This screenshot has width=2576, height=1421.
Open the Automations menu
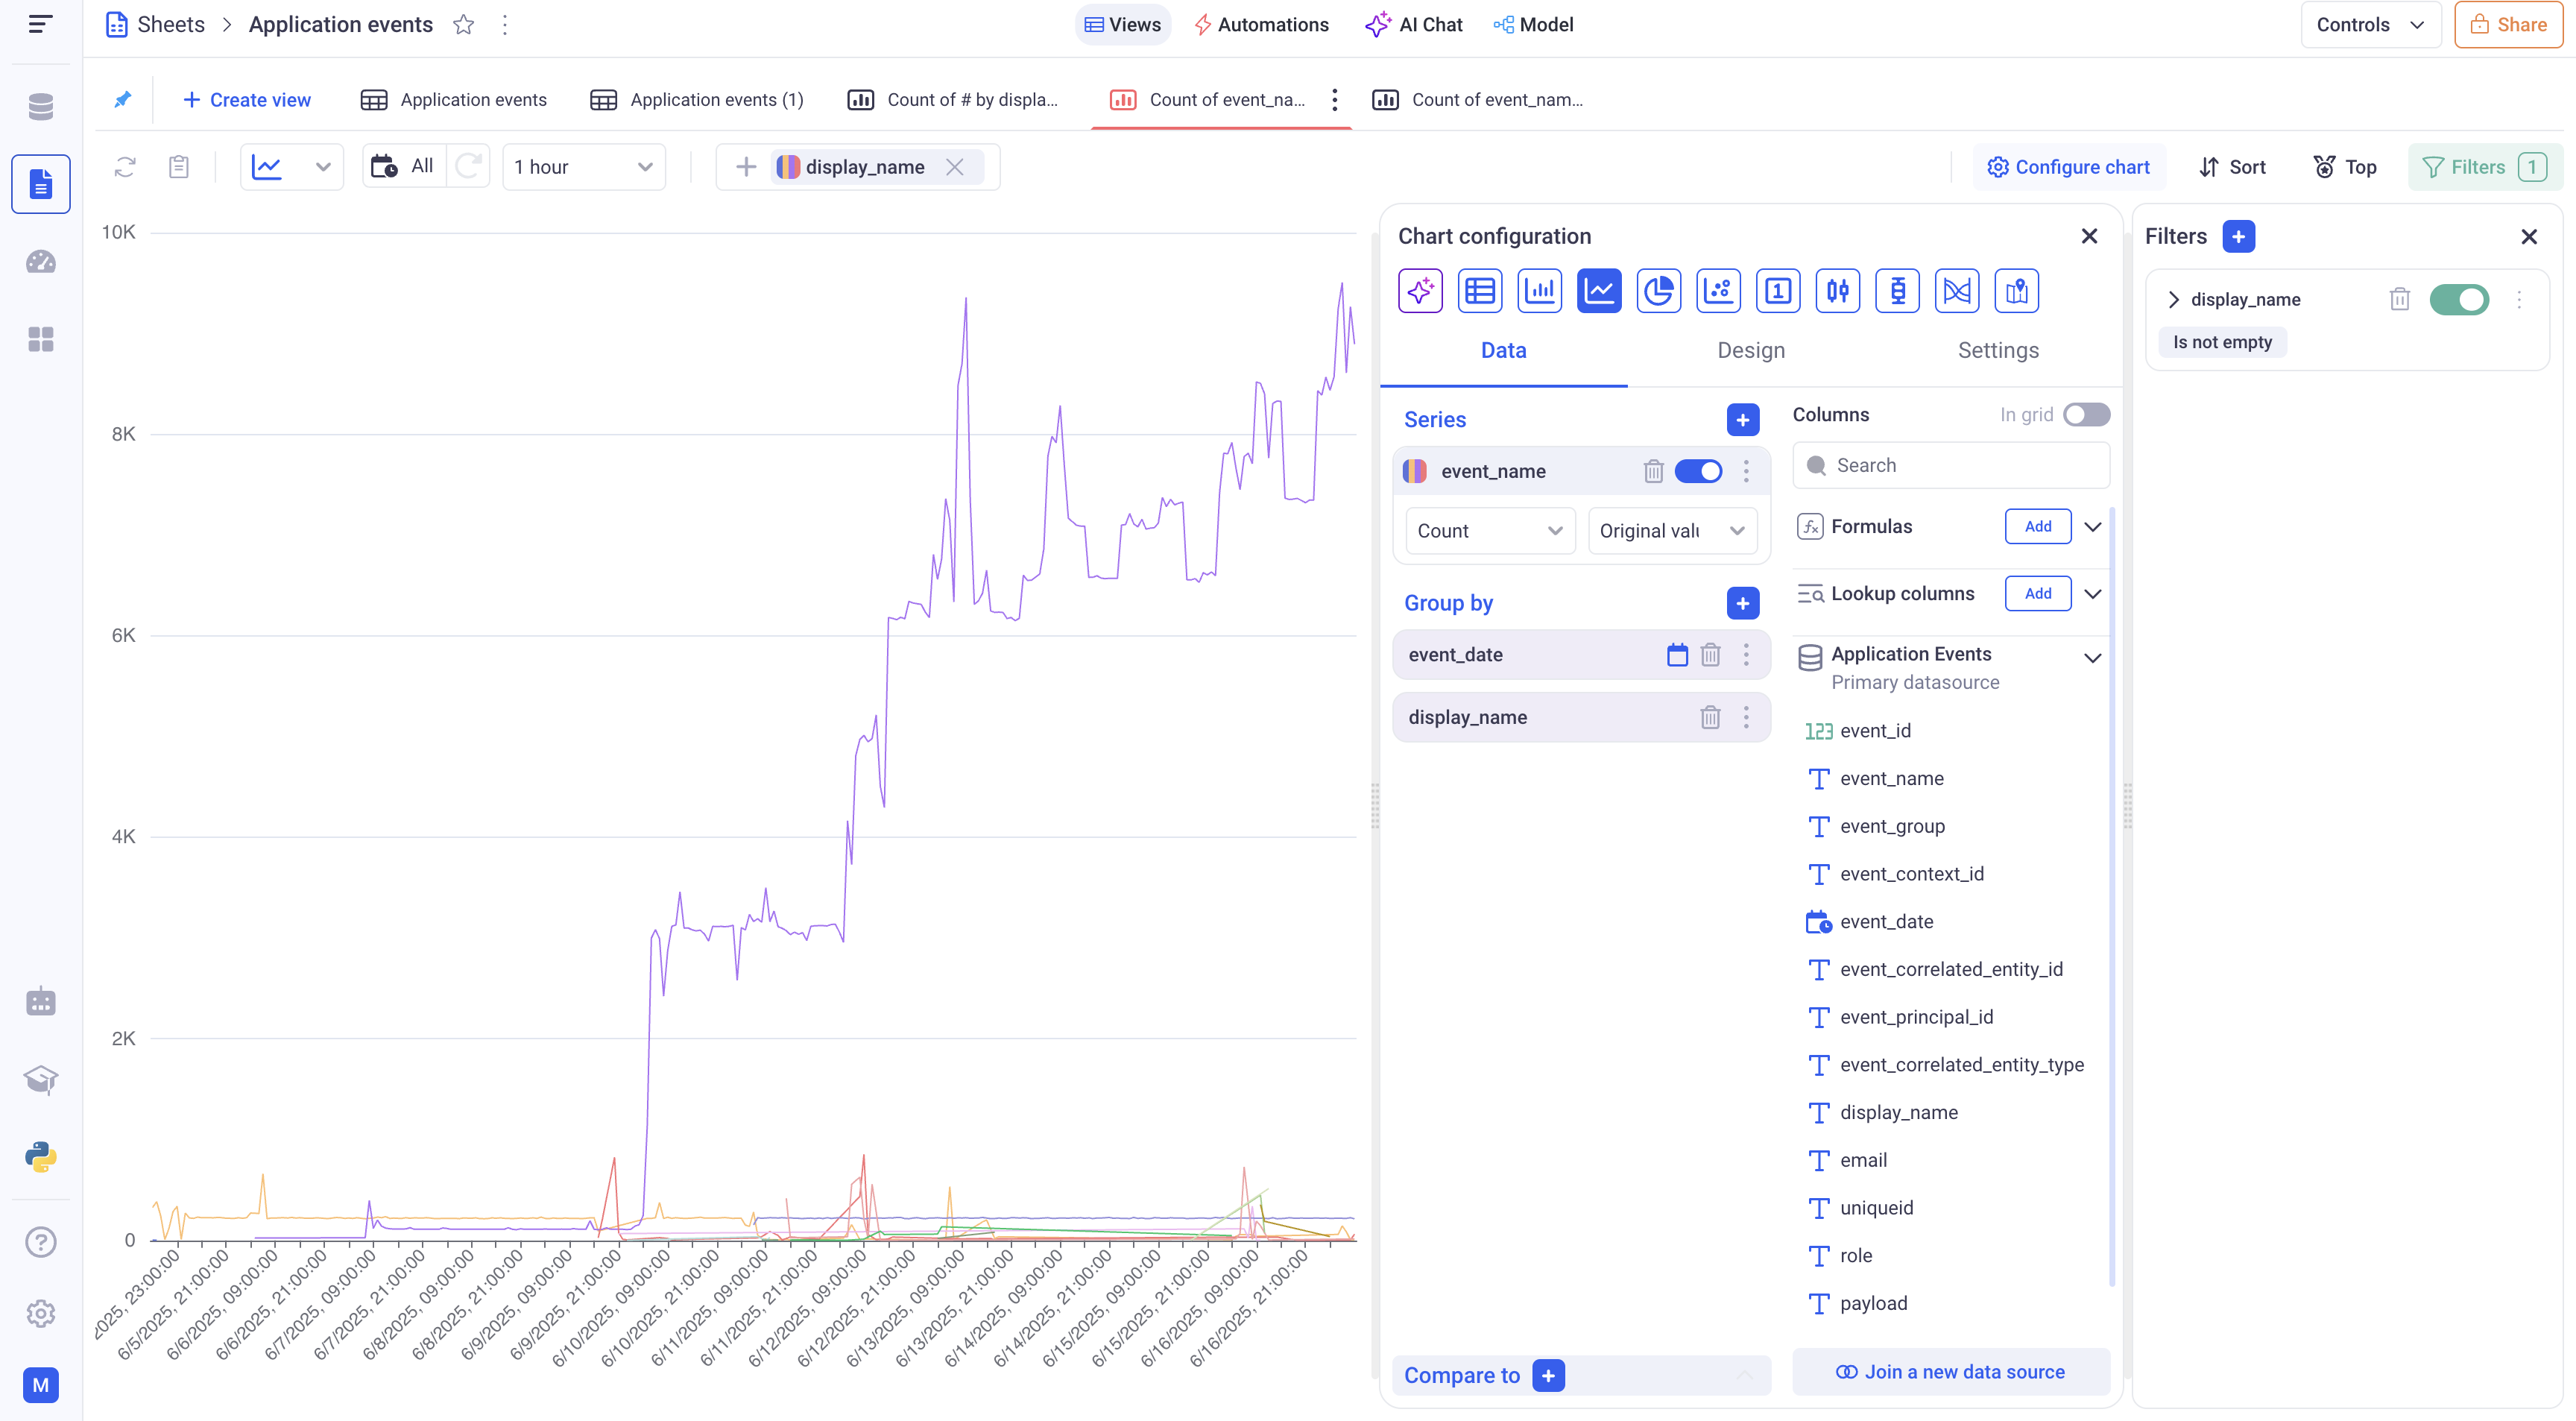1261,25
